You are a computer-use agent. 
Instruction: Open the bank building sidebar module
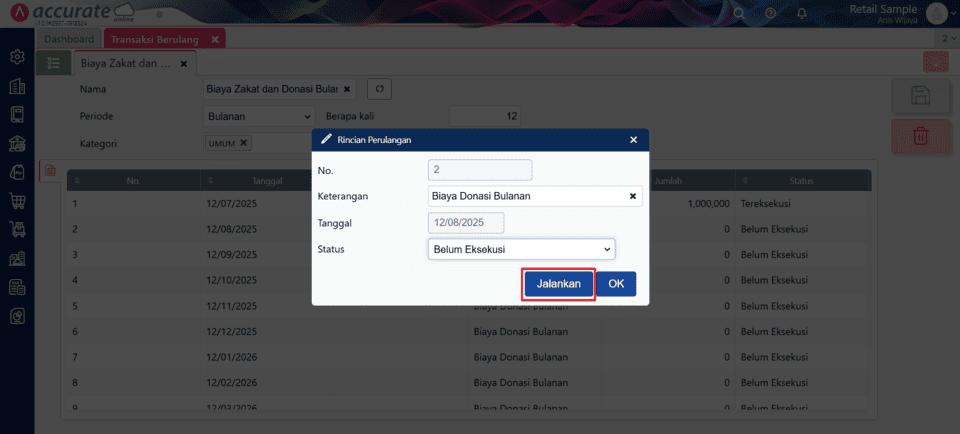click(17, 143)
